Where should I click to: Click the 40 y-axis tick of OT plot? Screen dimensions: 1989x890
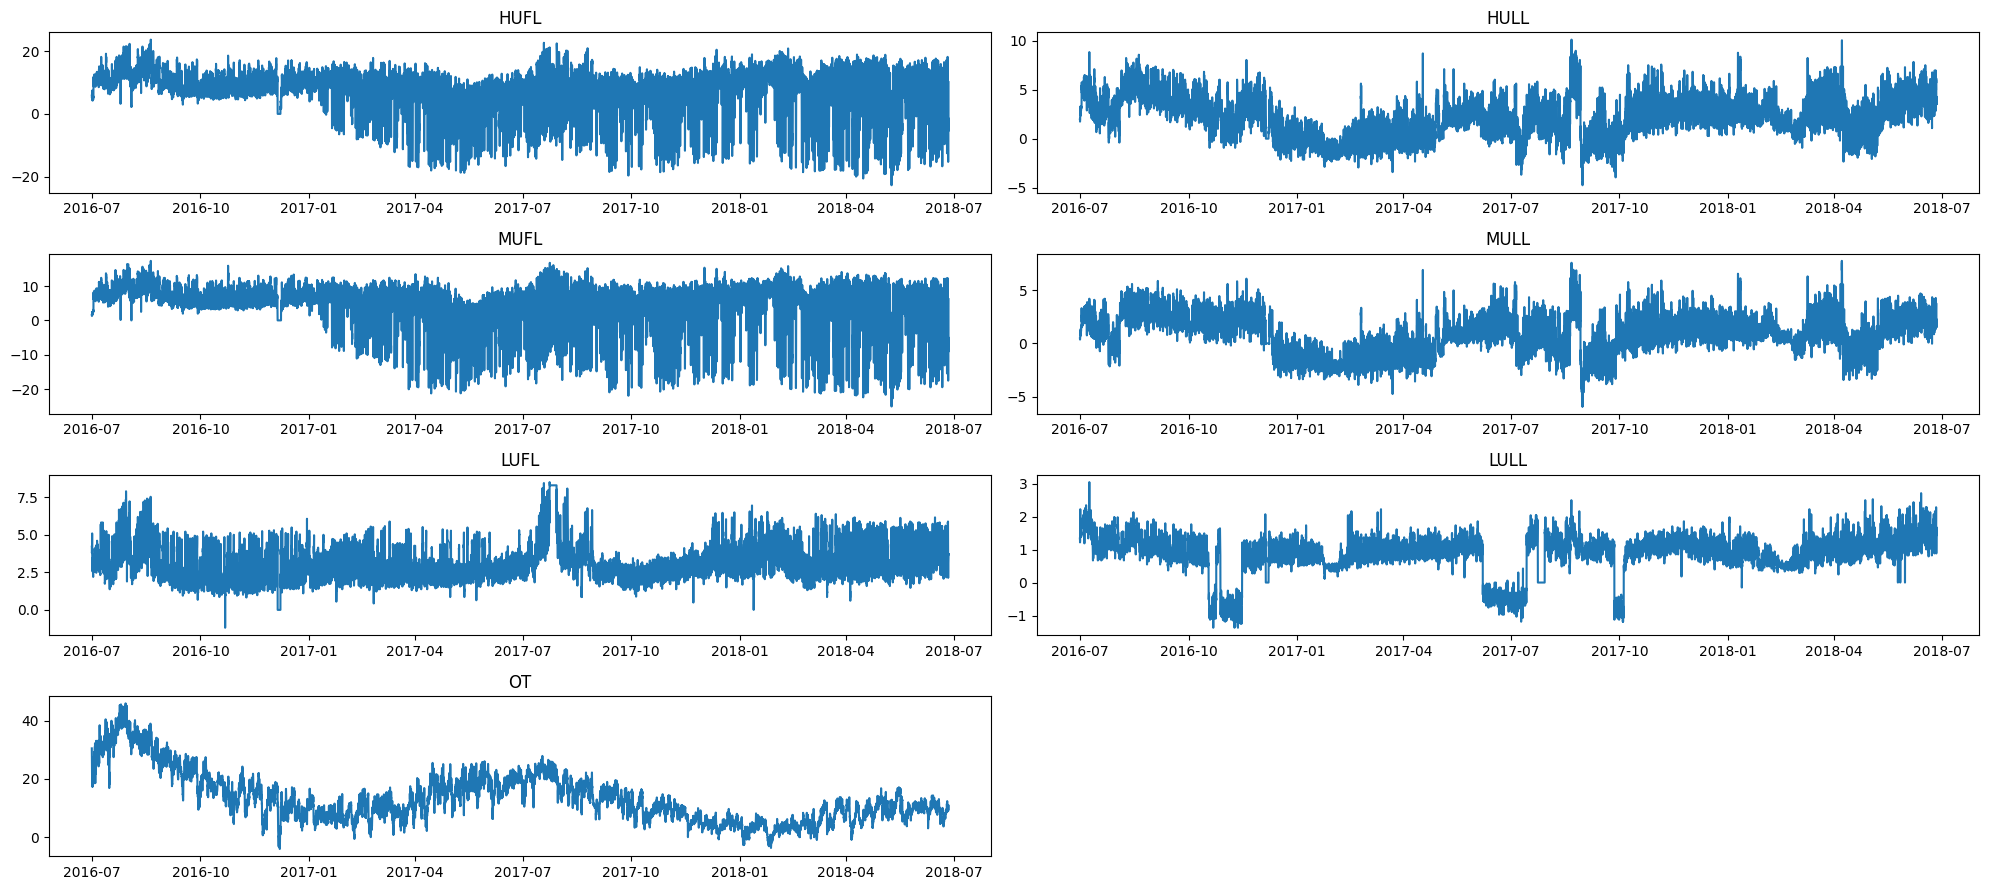[30, 721]
